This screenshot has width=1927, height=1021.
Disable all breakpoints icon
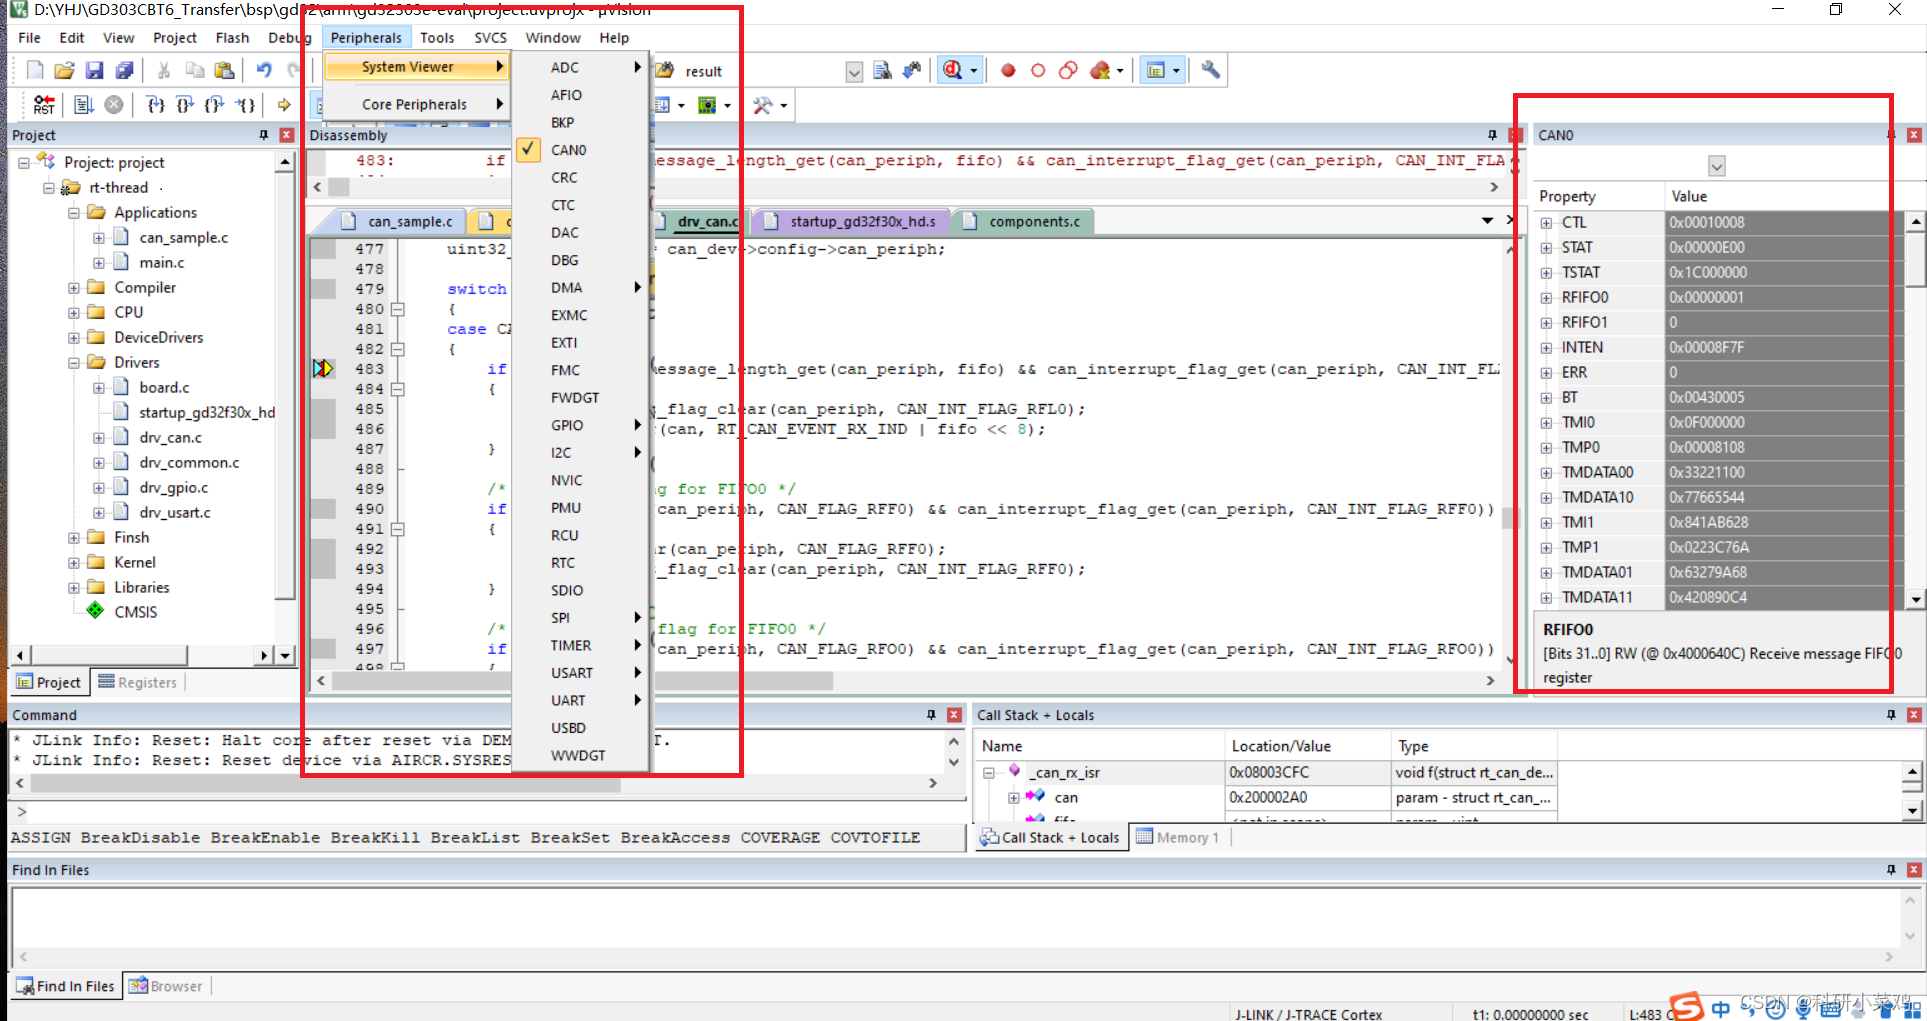pyautogui.click(x=1068, y=70)
